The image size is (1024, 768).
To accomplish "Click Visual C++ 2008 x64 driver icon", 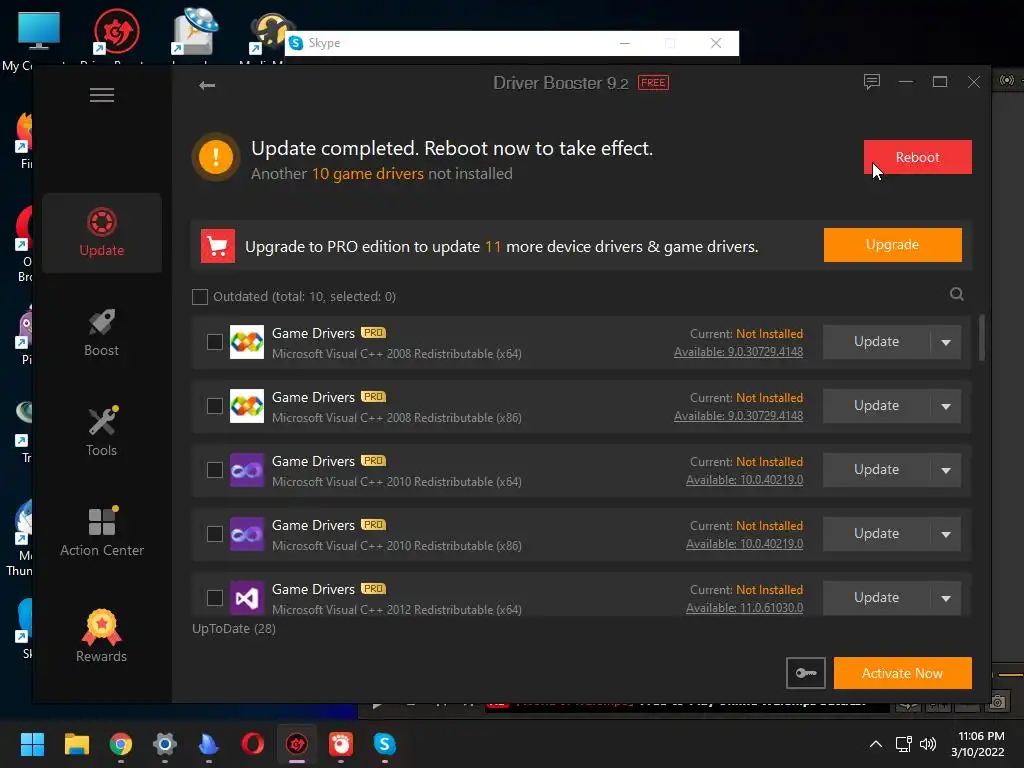I will [247, 342].
